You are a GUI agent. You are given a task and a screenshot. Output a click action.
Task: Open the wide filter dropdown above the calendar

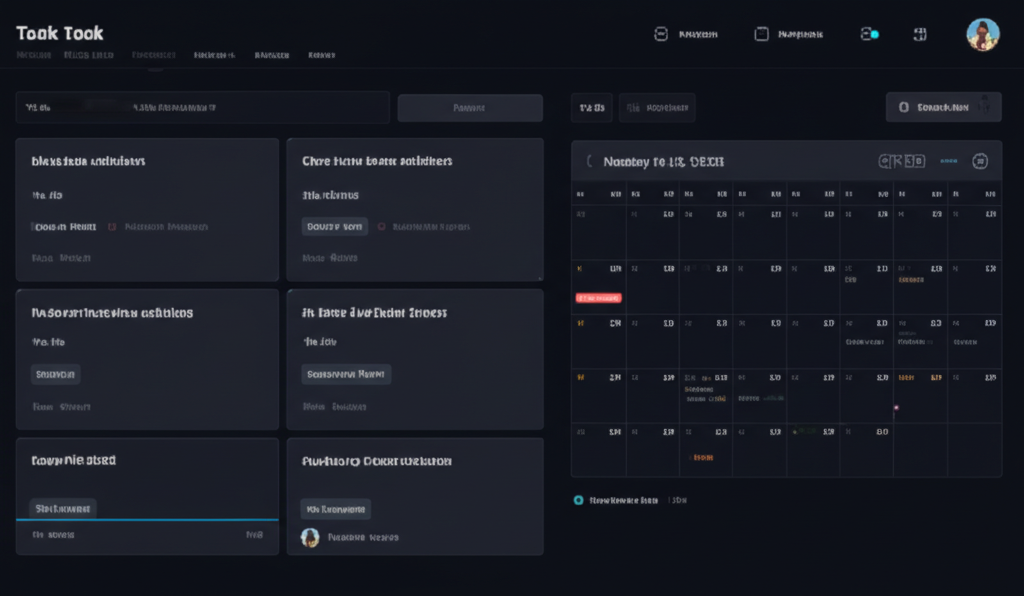(657, 108)
